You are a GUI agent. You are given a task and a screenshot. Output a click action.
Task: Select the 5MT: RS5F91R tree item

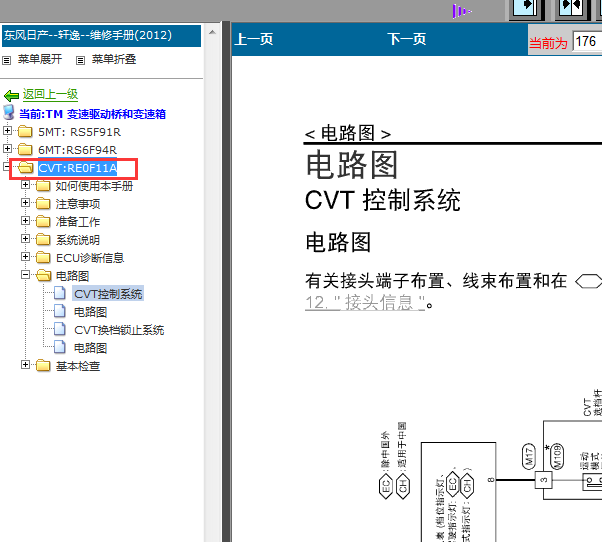79,132
